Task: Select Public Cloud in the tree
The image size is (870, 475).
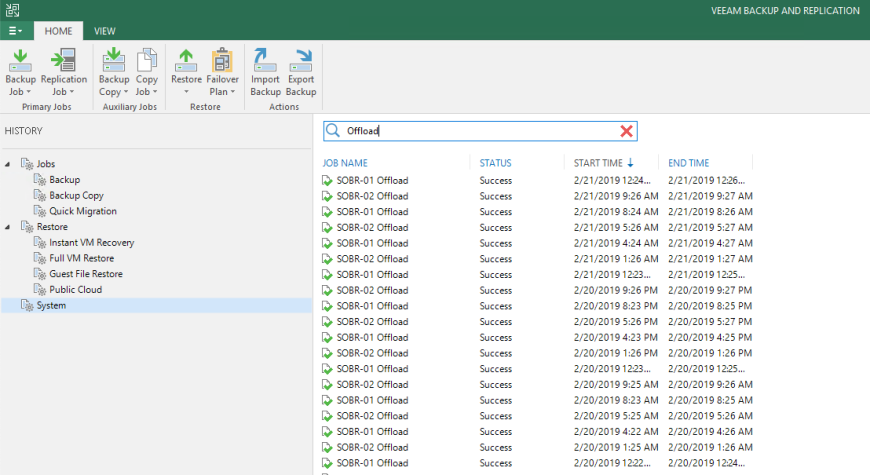Action: click(x=75, y=290)
